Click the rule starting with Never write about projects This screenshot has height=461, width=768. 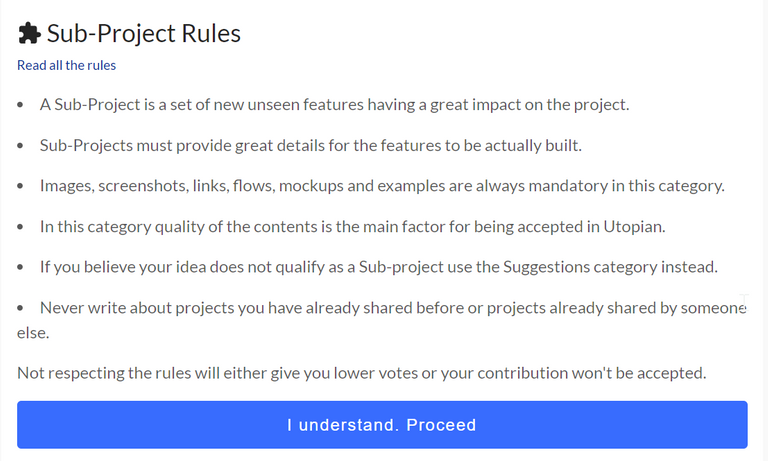(382, 320)
